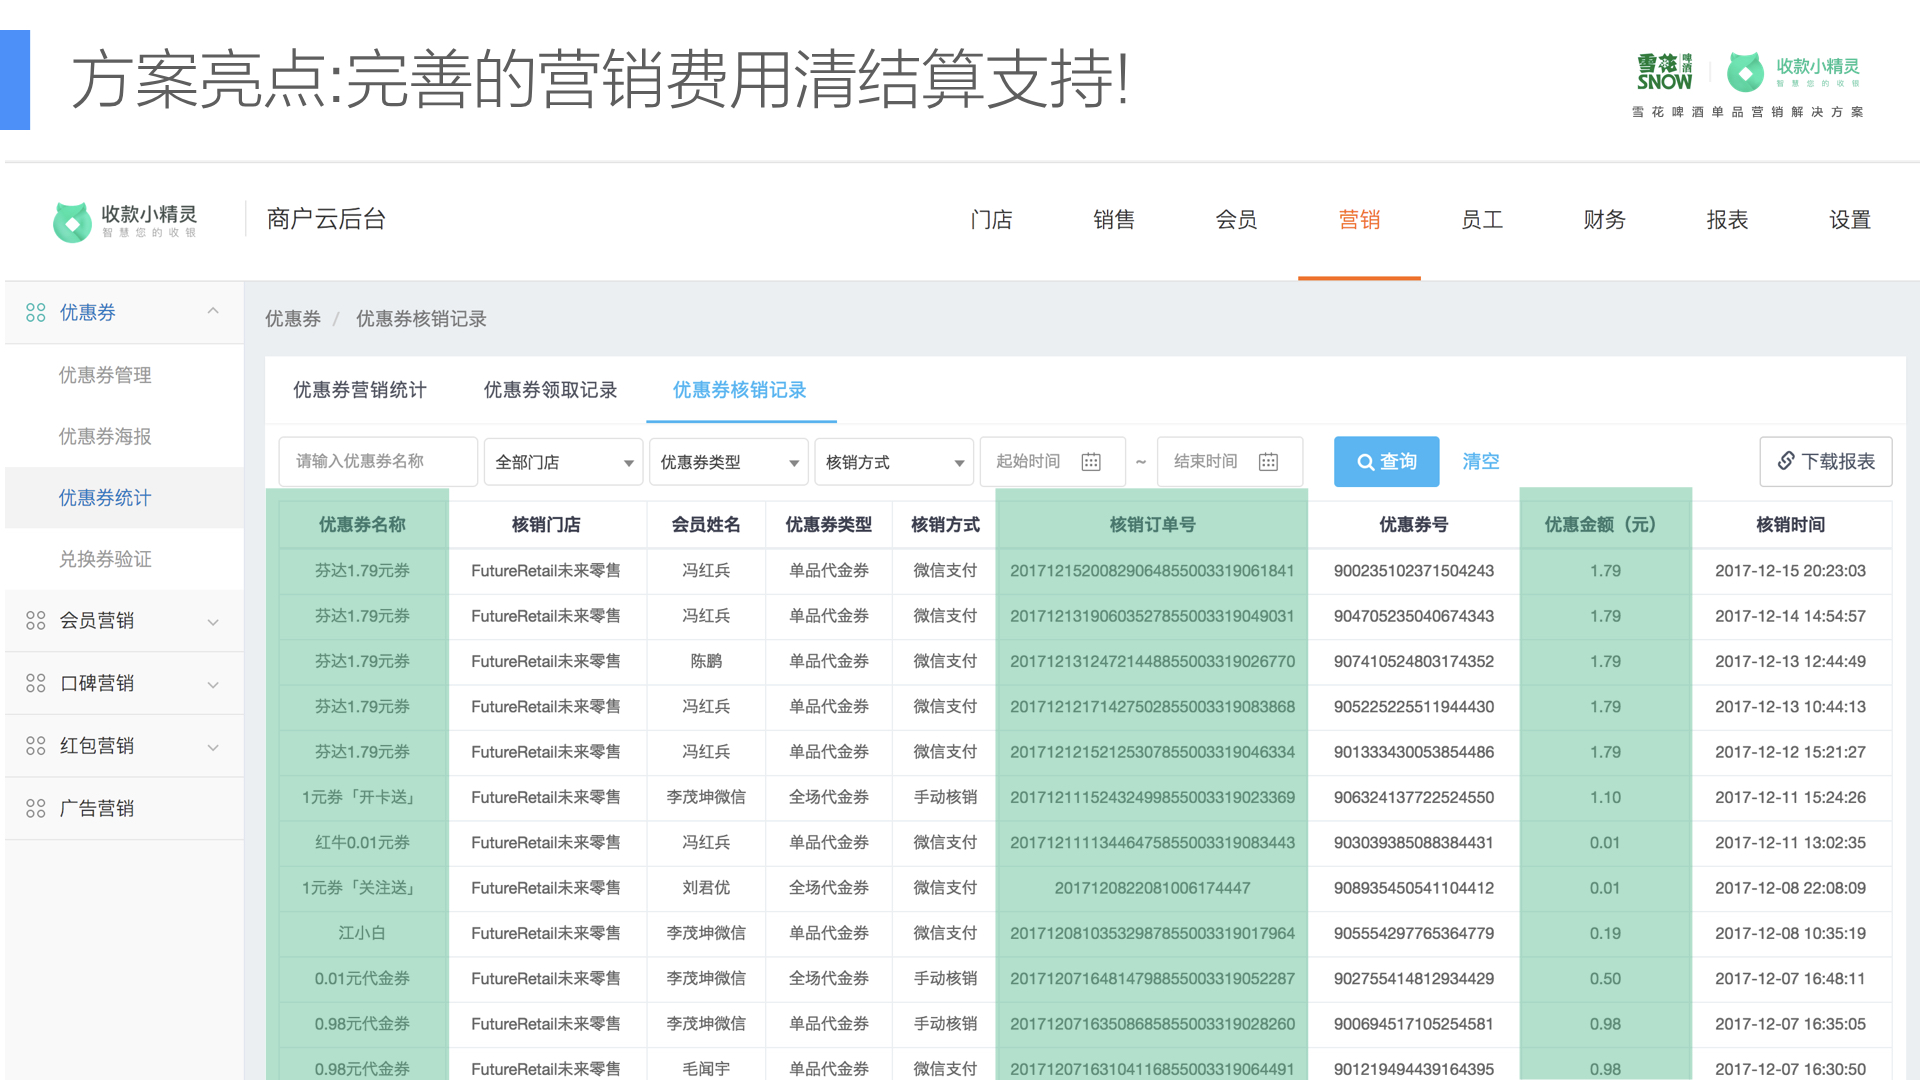1920x1080 pixels.
Task: Click member name 刘君优
Action: tap(706, 888)
